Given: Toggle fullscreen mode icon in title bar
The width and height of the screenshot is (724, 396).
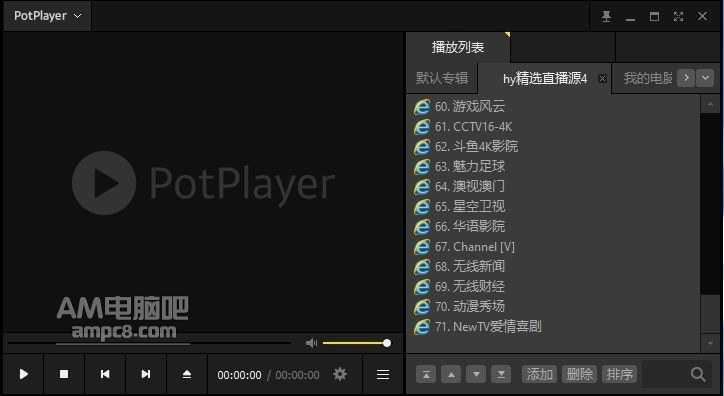Looking at the screenshot, I should [678, 17].
